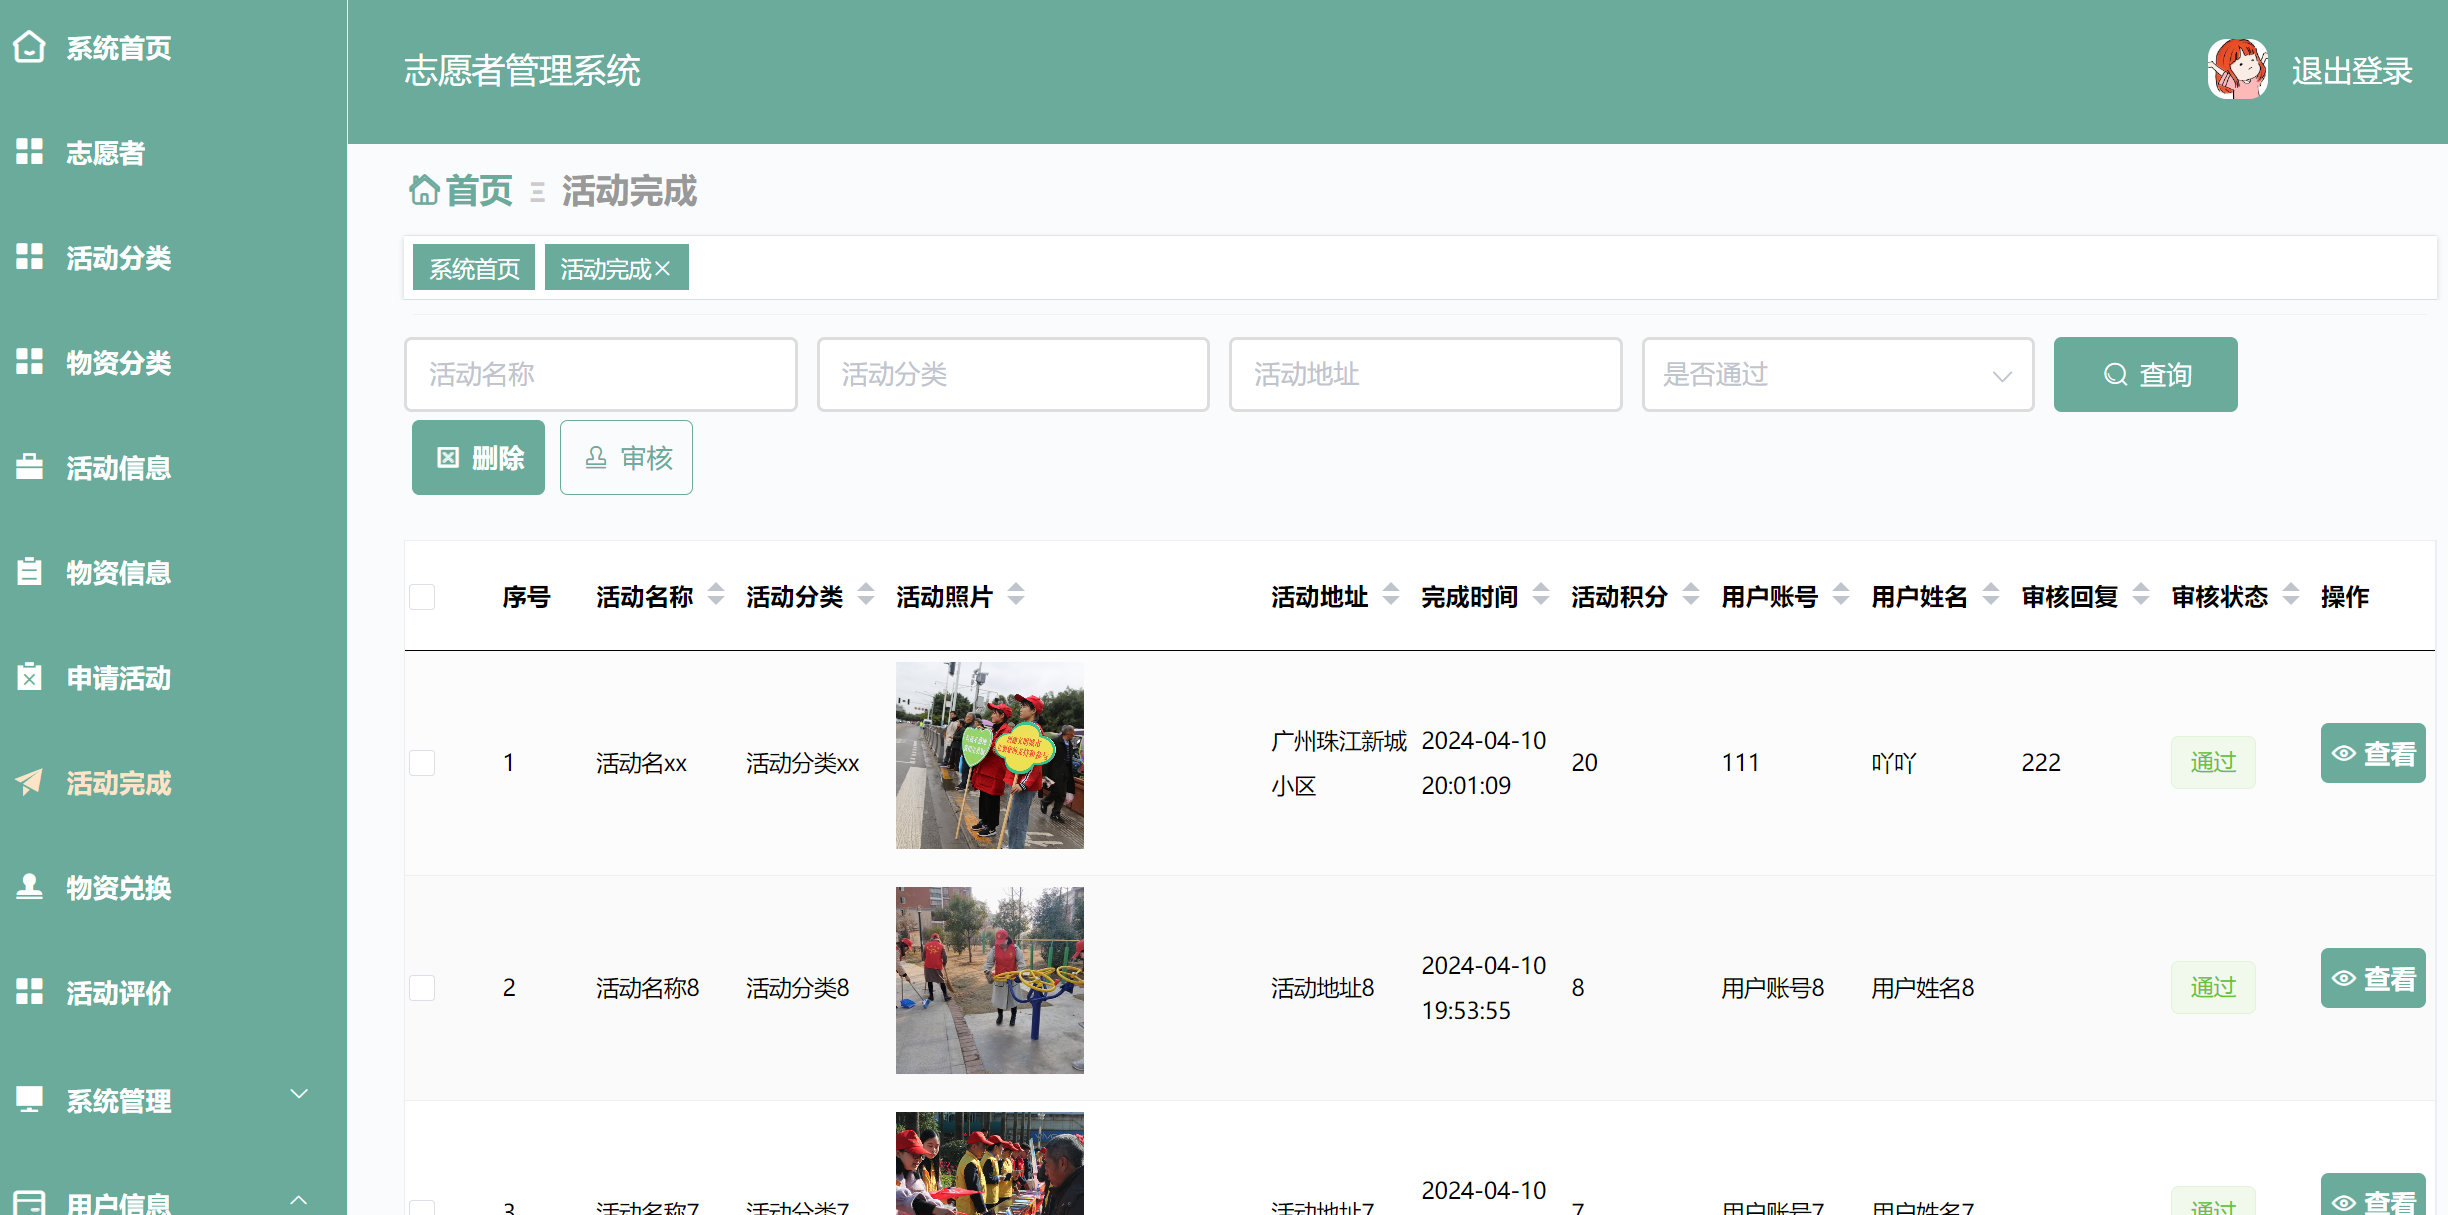The image size is (2448, 1215).
Task: Select the 活动完成 tab label
Action: tap(605, 269)
